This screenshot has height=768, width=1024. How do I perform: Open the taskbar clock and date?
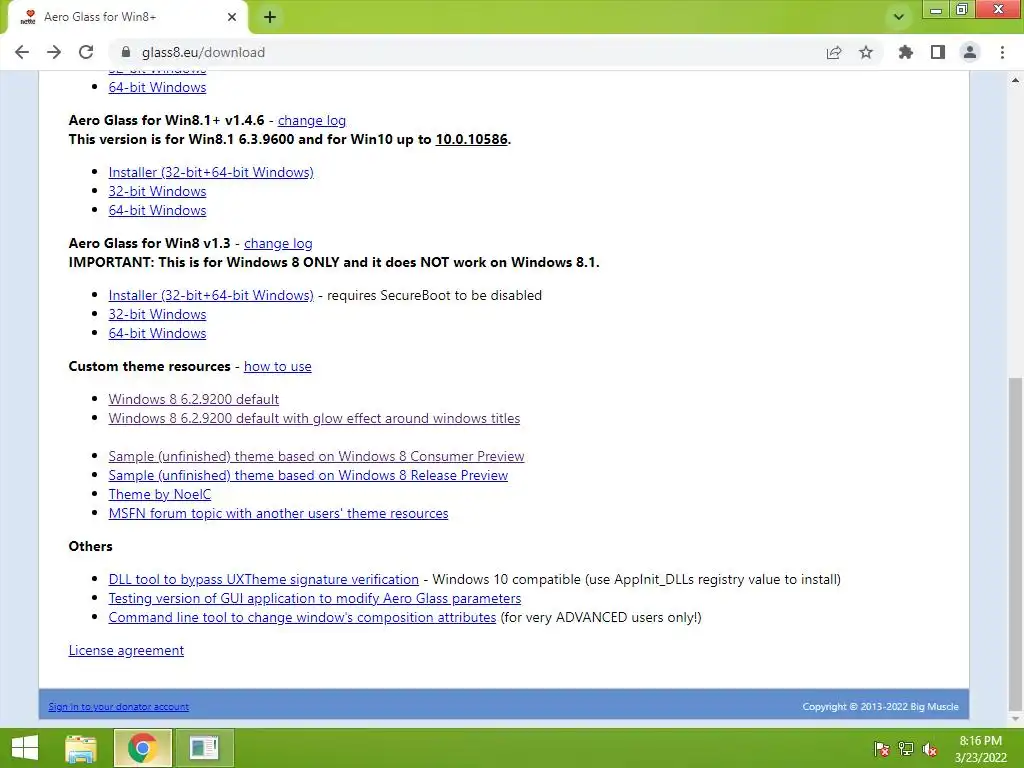tap(980, 749)
